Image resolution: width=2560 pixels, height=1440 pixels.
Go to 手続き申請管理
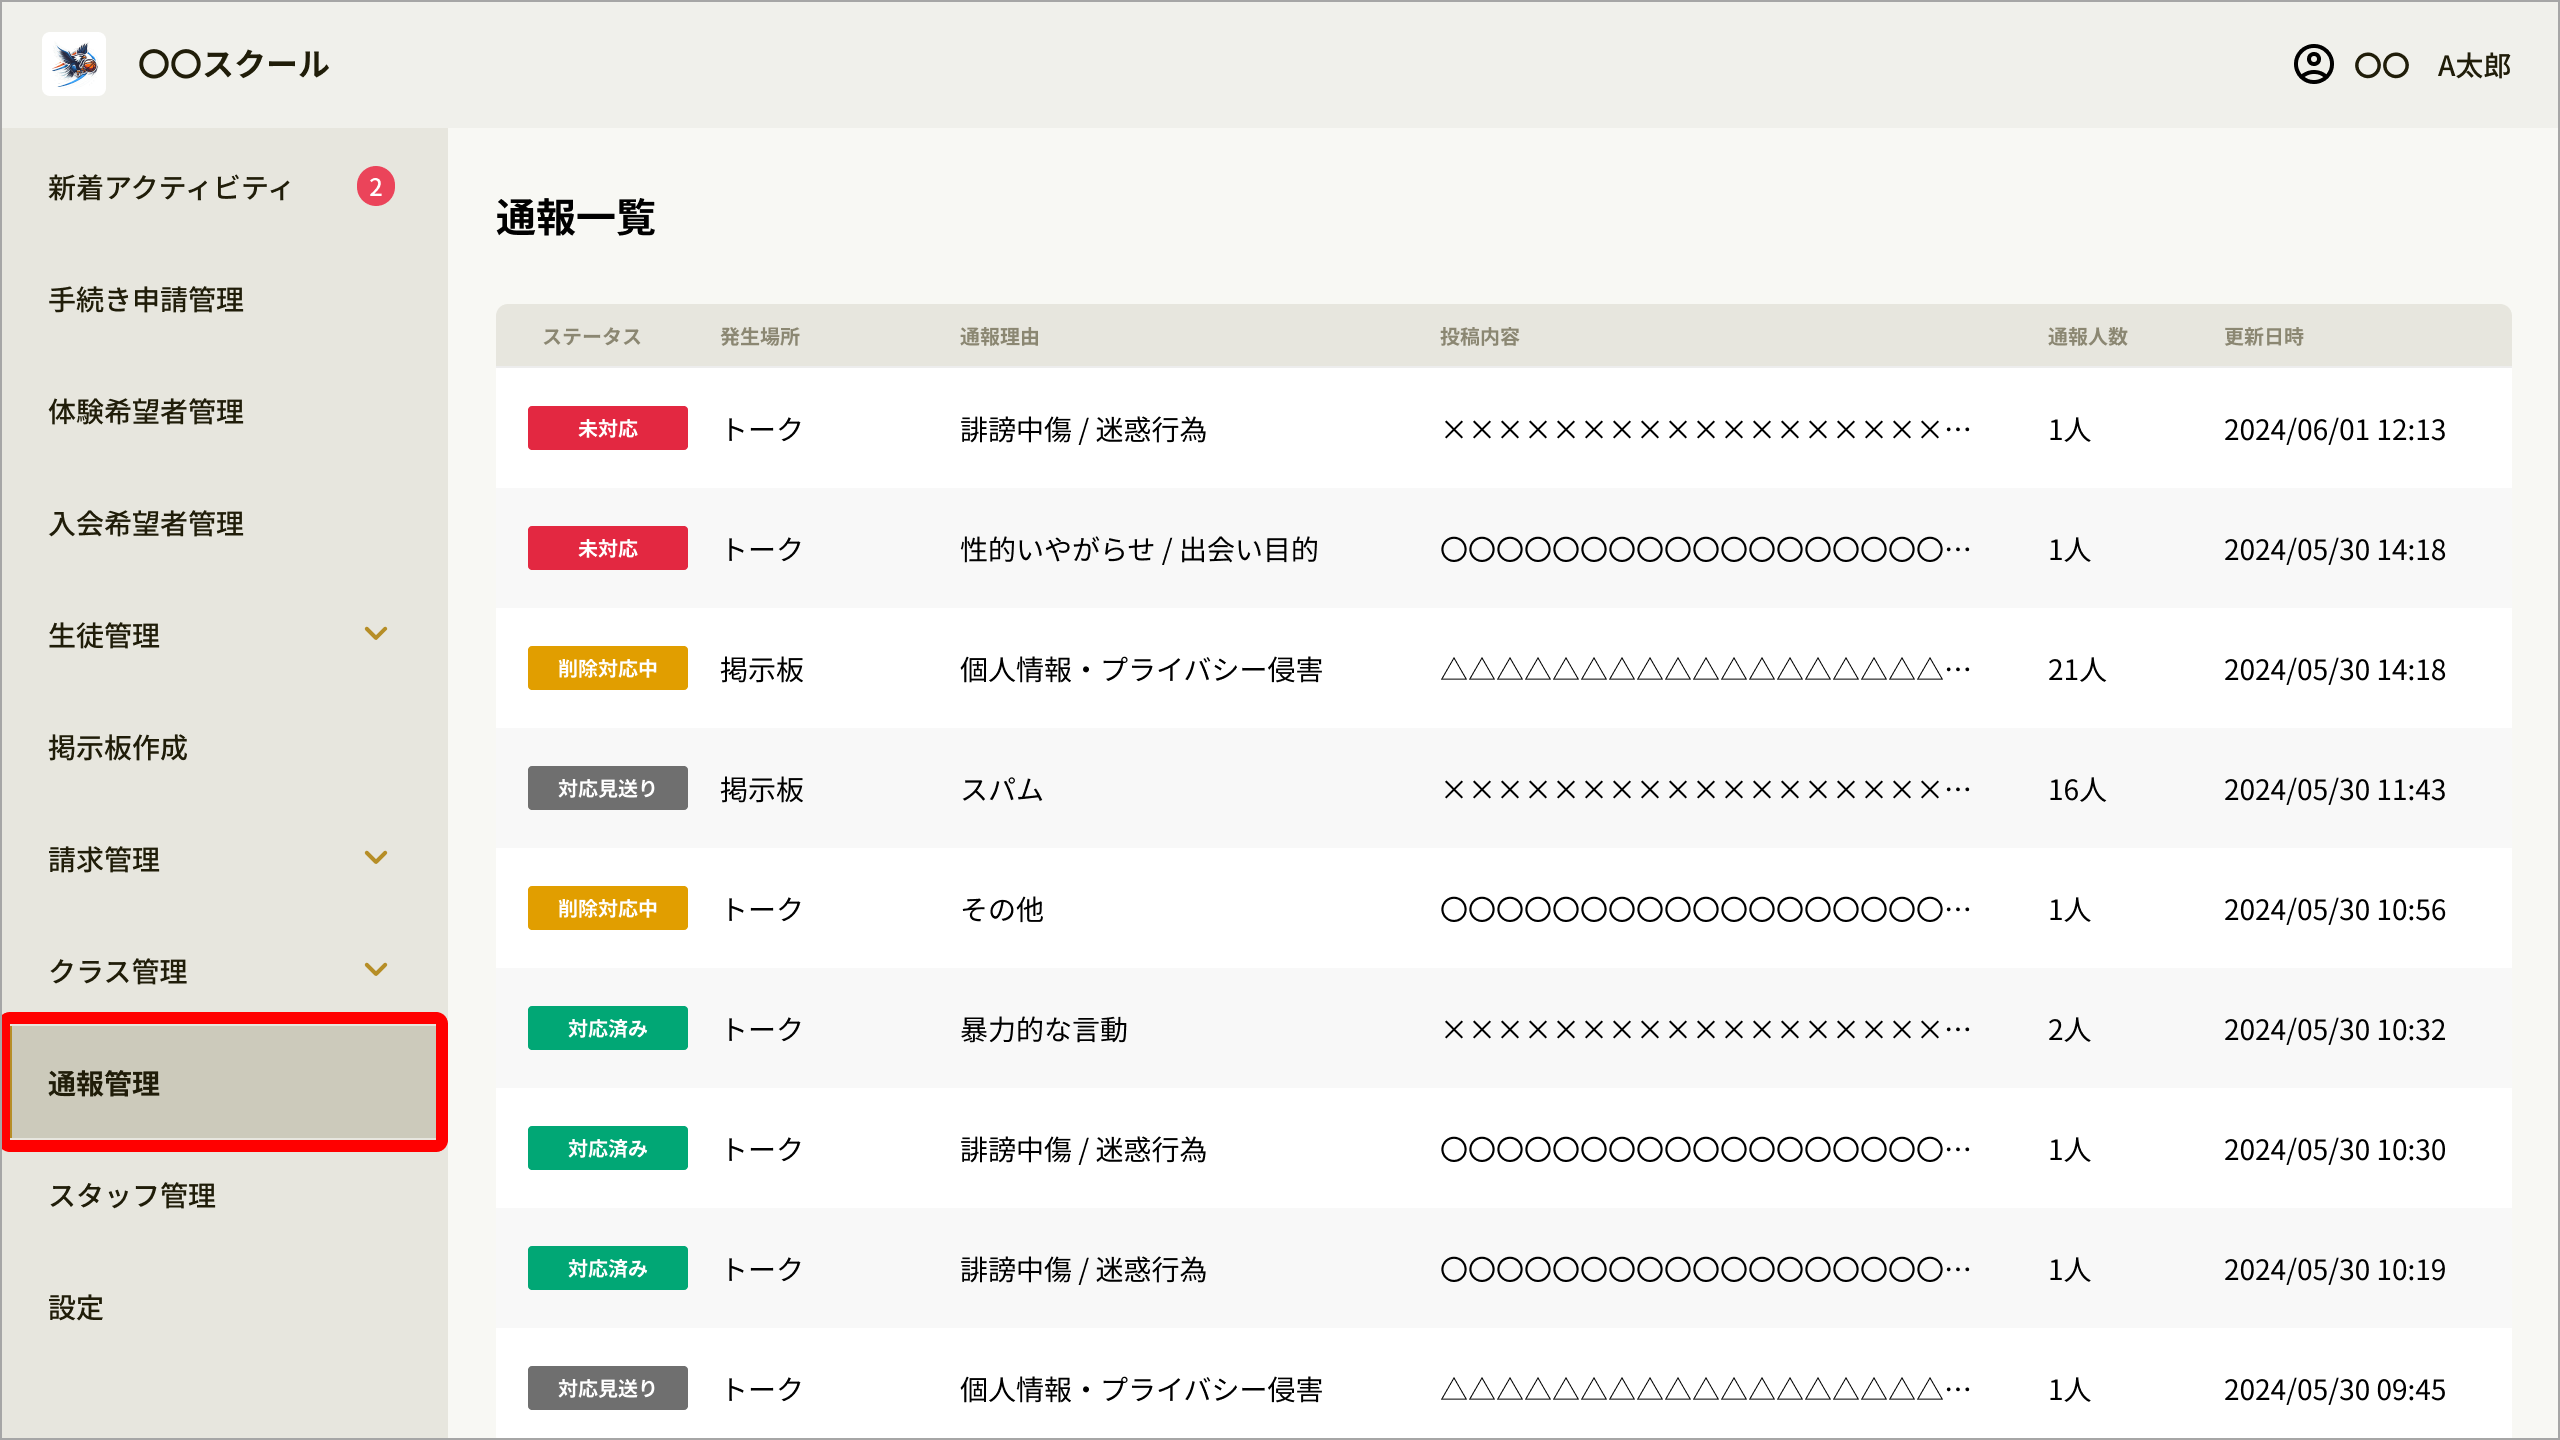click(146, 300)
